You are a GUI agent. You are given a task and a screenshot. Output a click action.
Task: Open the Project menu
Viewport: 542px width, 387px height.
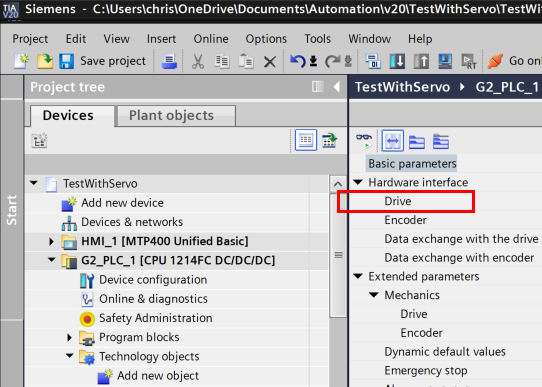pos(30,39)
